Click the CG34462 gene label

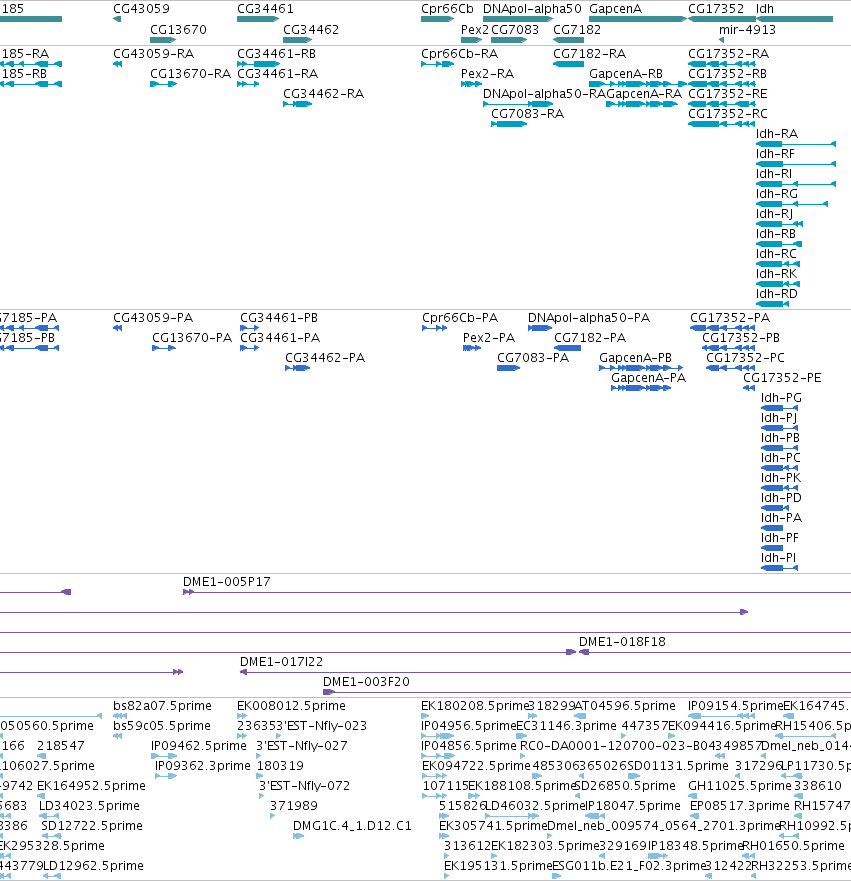click(311, 30)
